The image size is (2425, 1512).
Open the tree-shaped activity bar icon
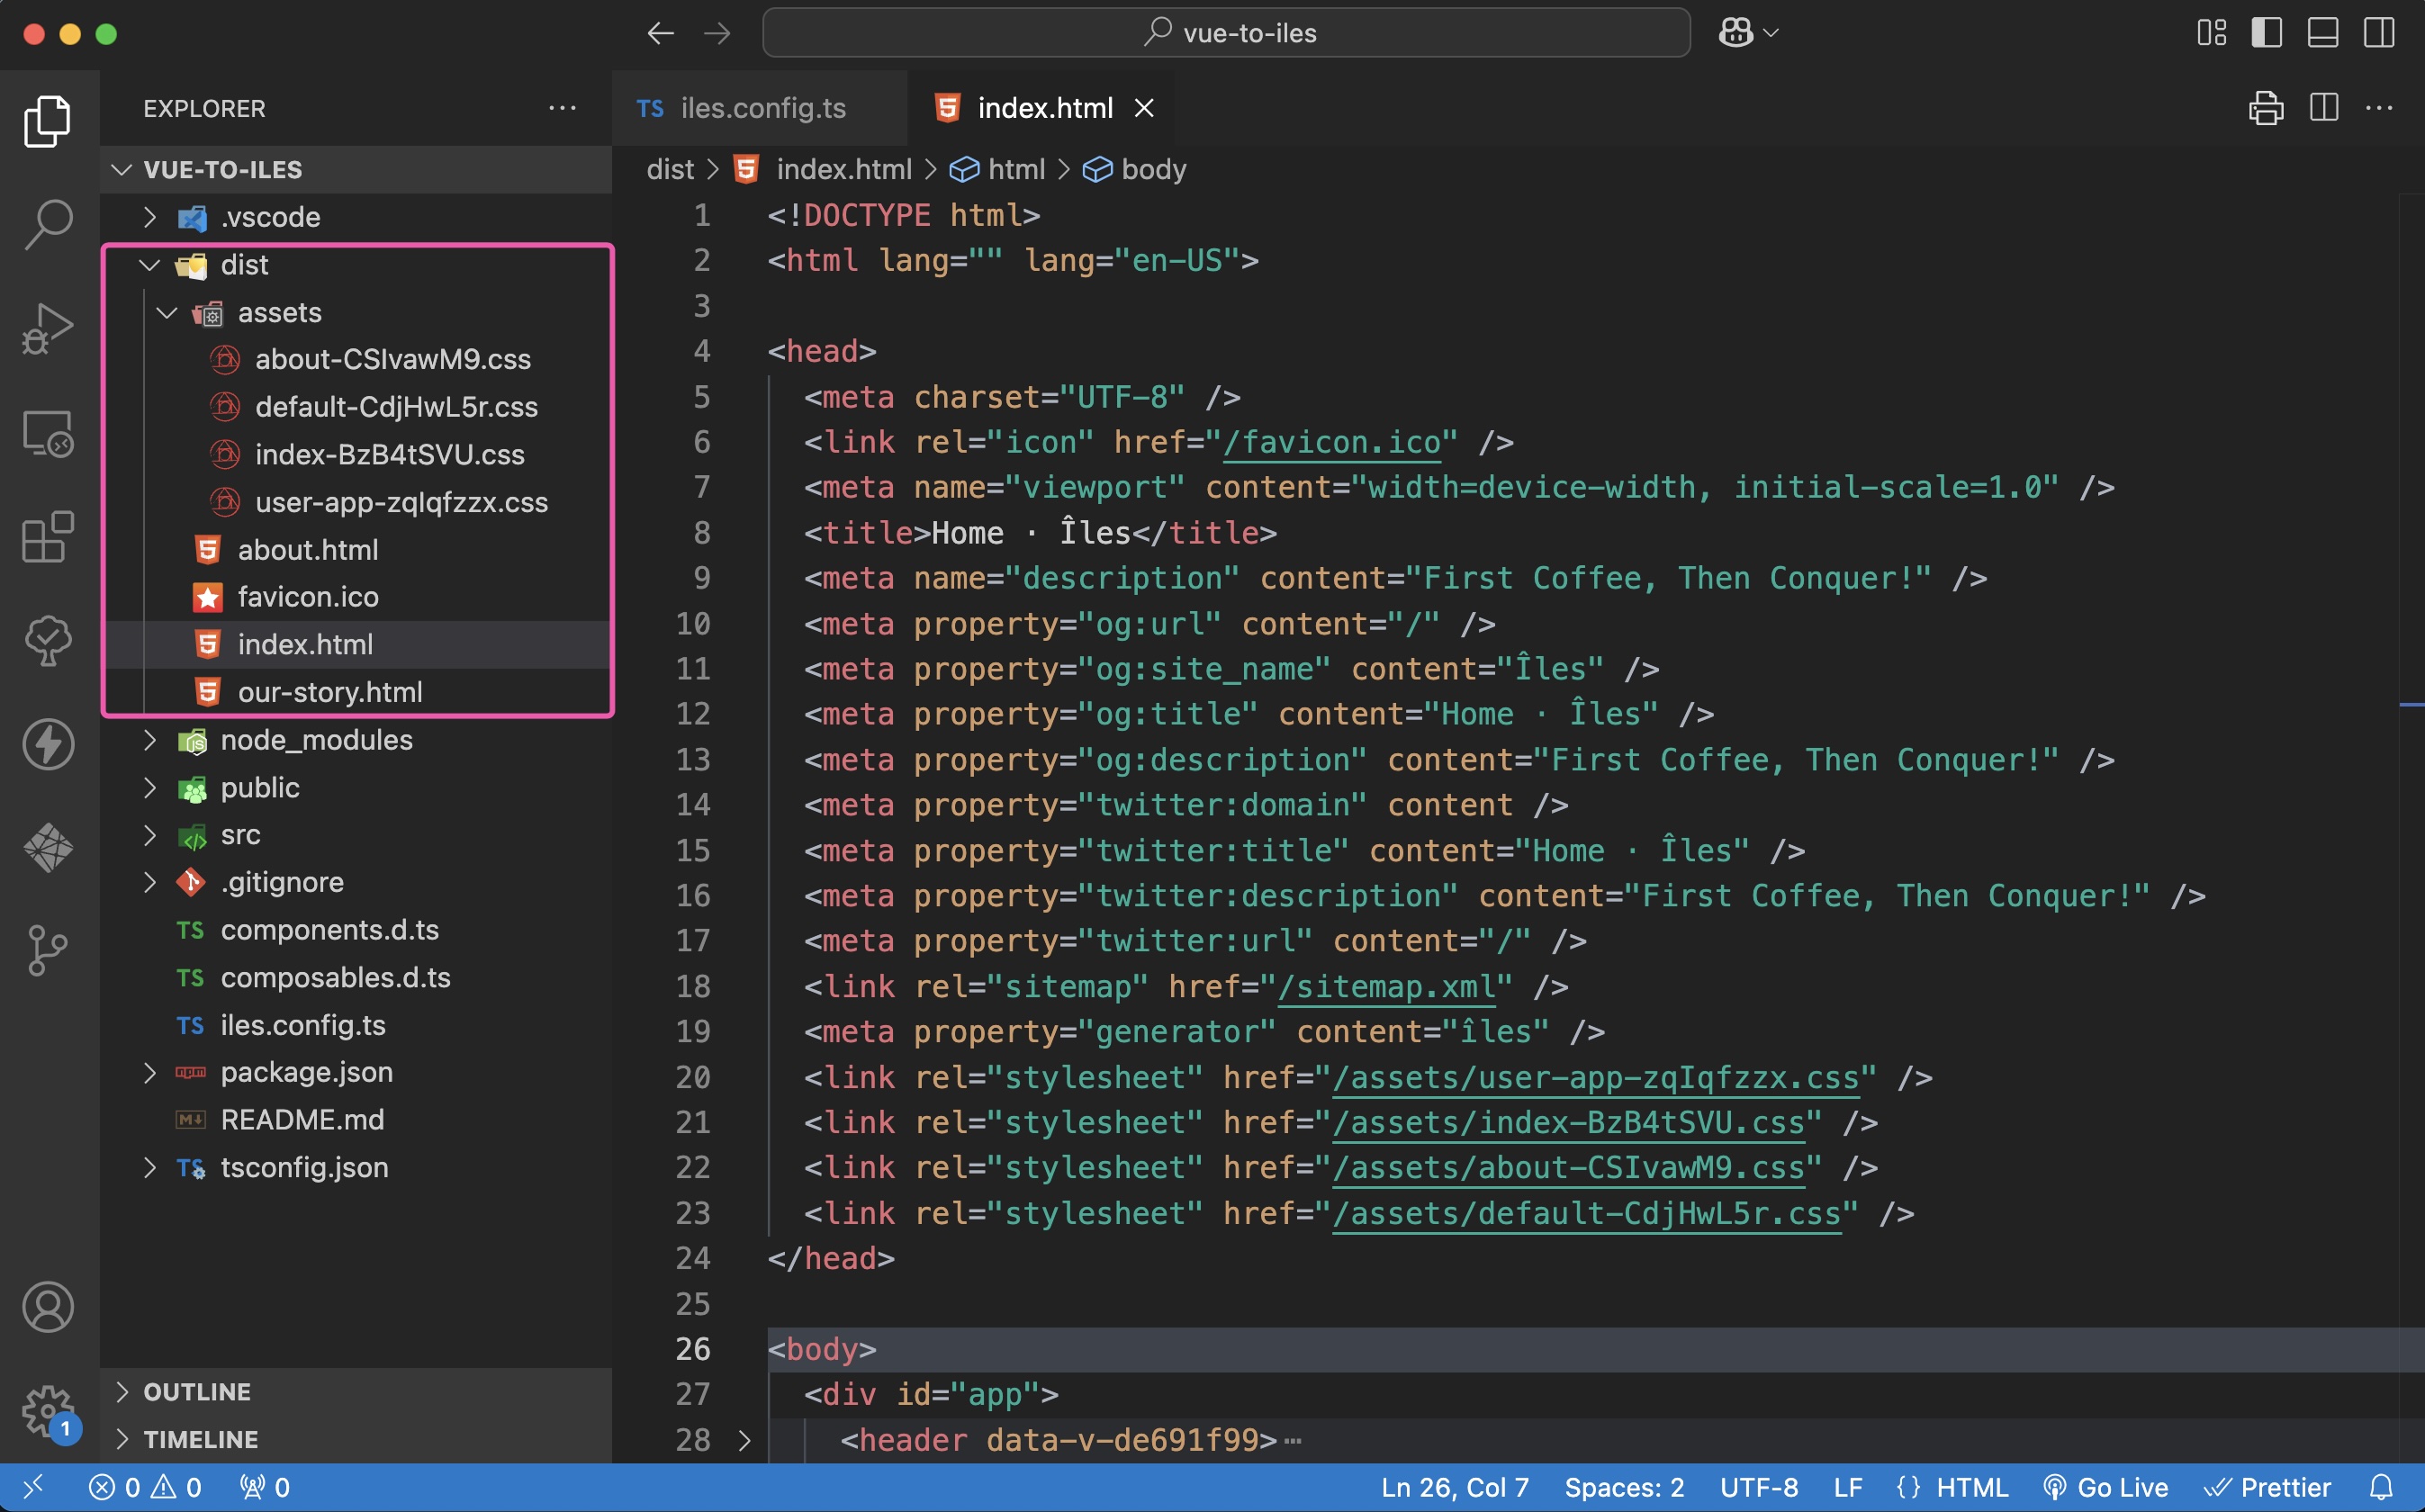48,641
